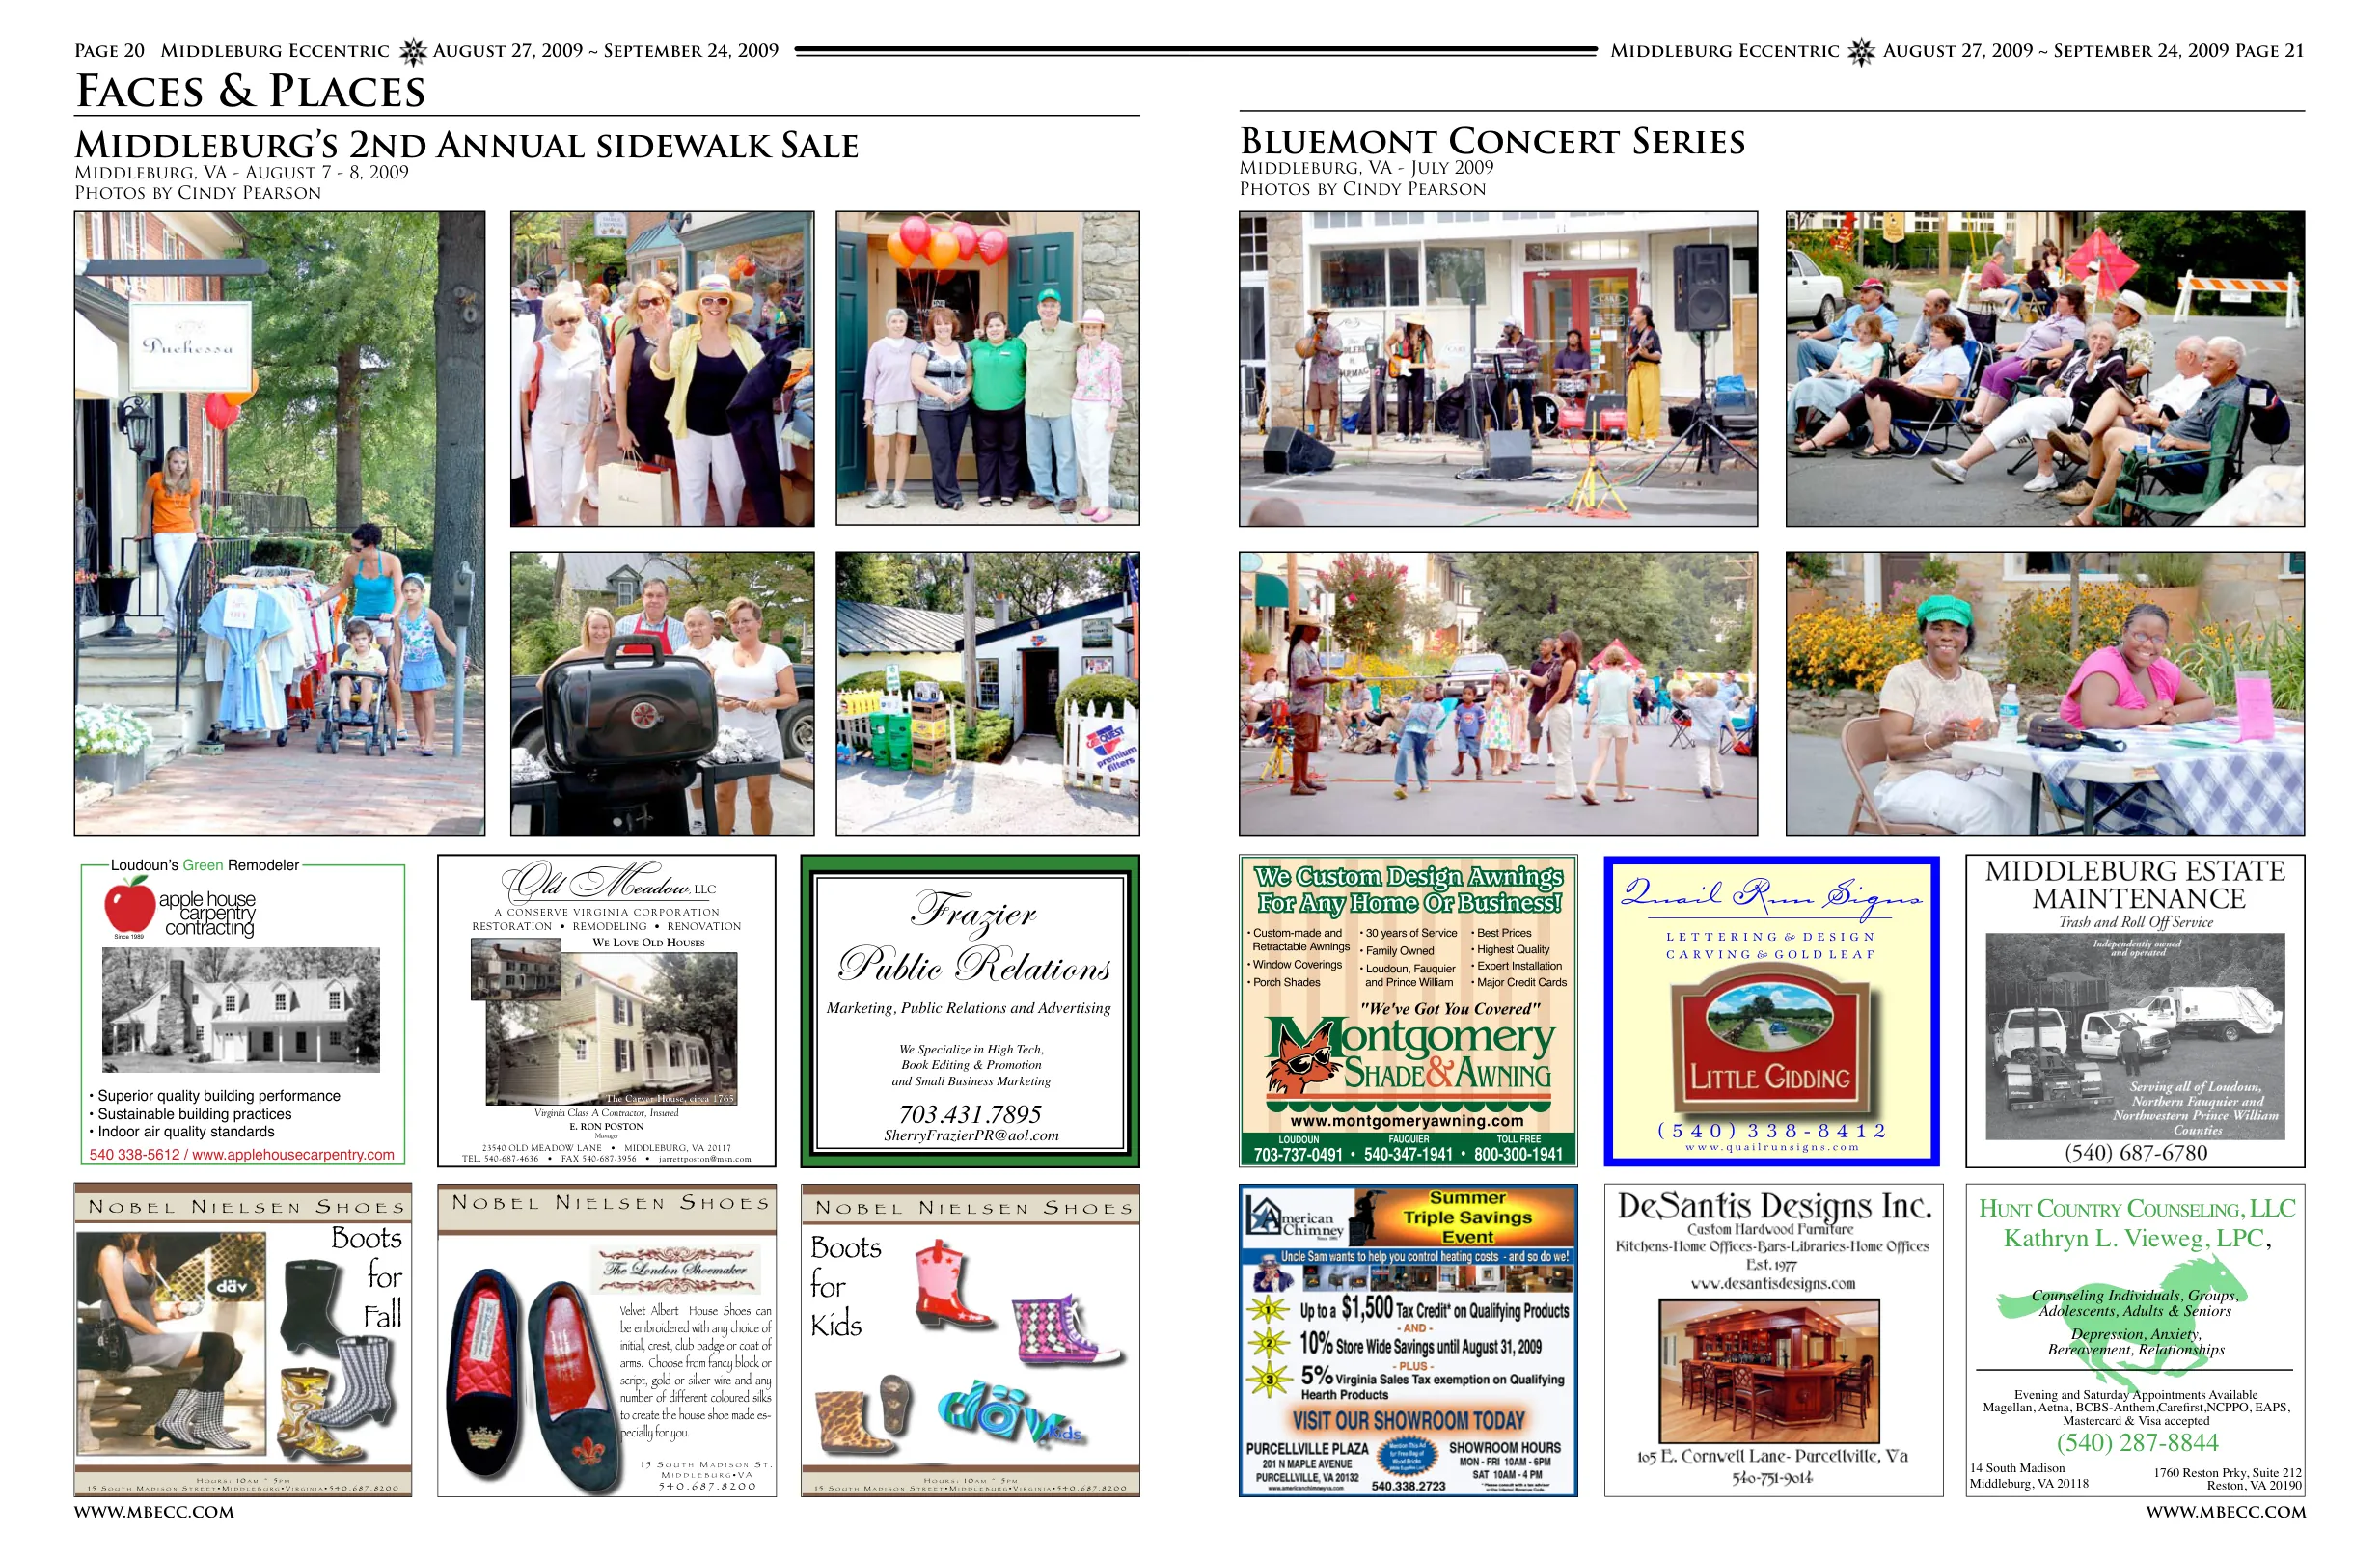This screenshot has width=2380, height=1559.
Task: Open the www.montgomeryawning.com link
Action: [x=1407, y=1120]
